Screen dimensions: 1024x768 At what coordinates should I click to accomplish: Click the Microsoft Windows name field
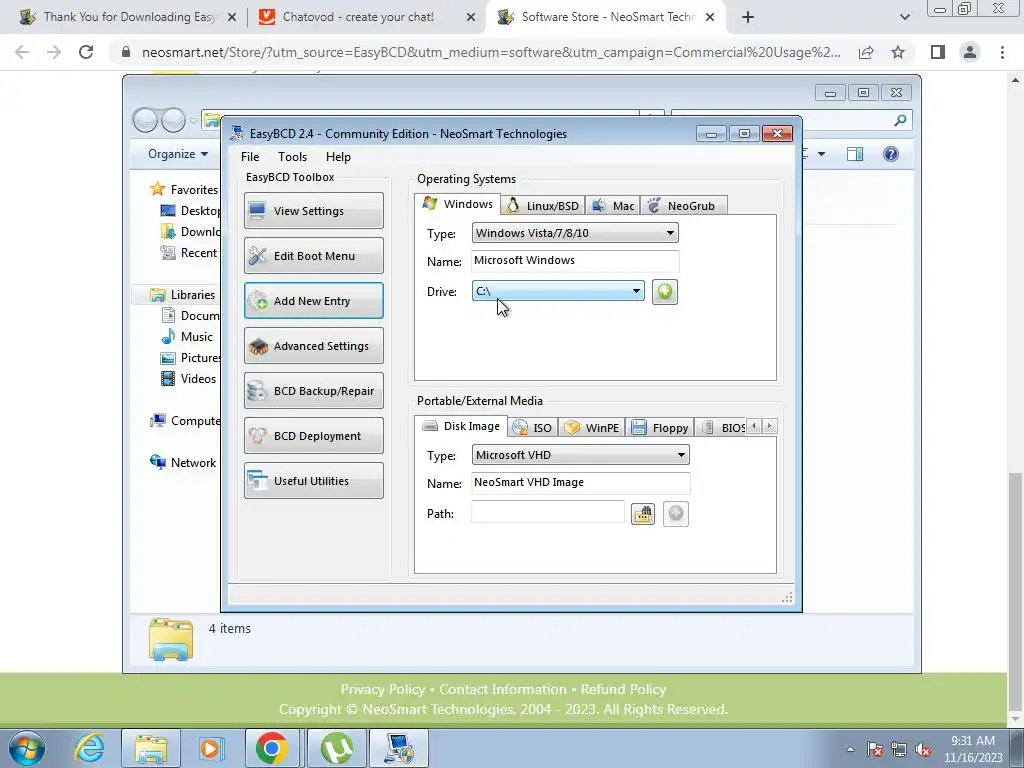click(575, 261)
